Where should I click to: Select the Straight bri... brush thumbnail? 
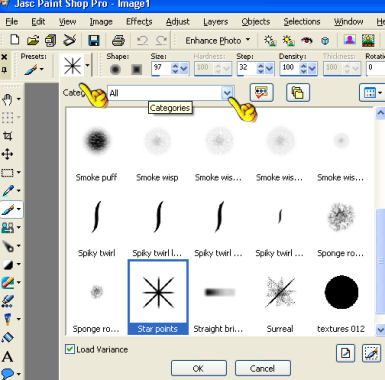point(219,293)
